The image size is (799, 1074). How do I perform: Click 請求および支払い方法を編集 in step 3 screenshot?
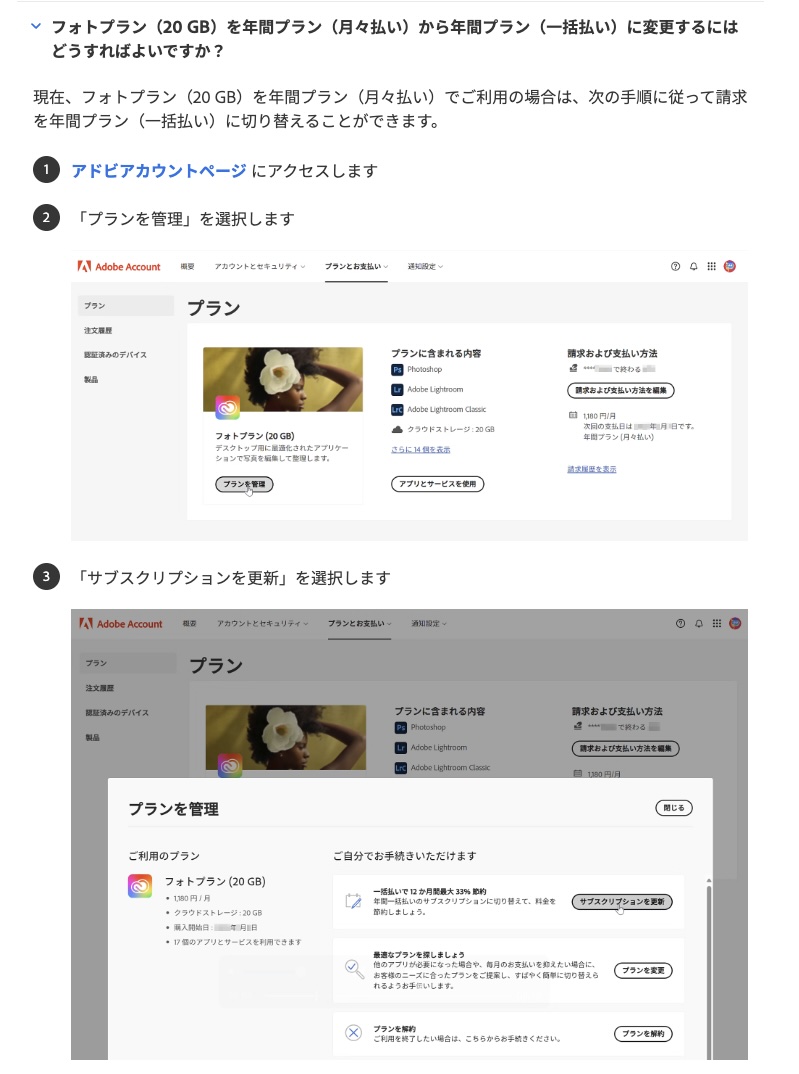tap(625, 749)
